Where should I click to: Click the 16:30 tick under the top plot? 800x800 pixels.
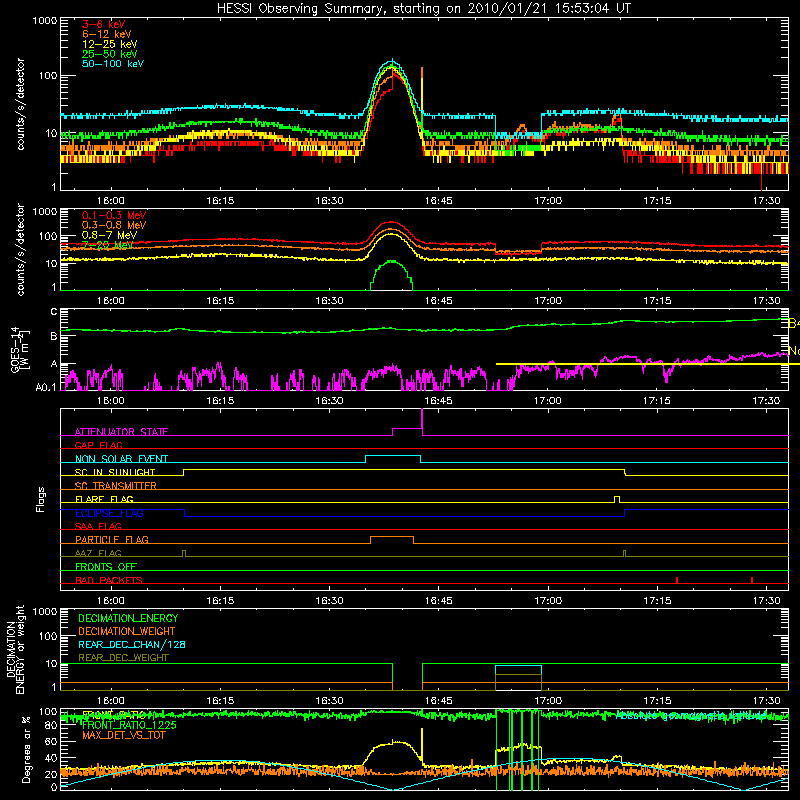click(x=329, y=201)
